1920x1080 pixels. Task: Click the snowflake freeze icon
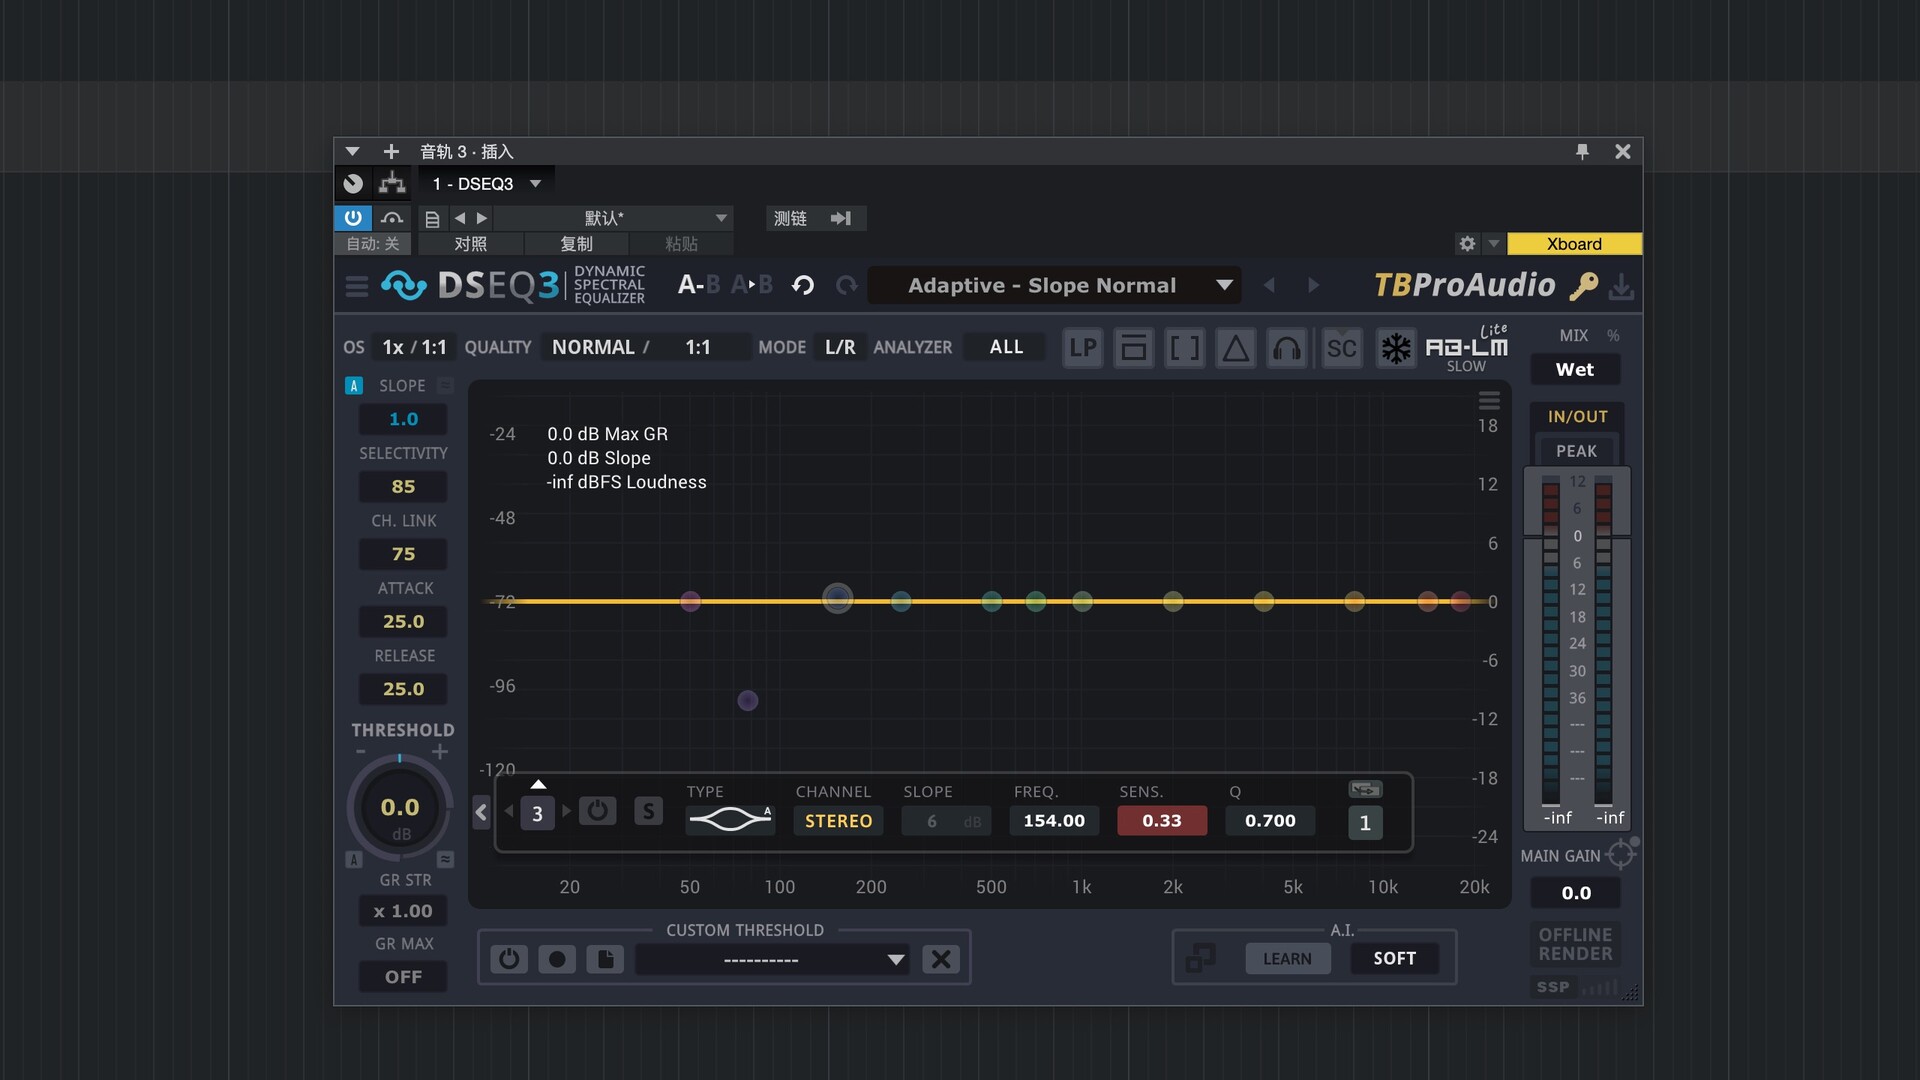pyautogui.click(x=1396, y=348)
